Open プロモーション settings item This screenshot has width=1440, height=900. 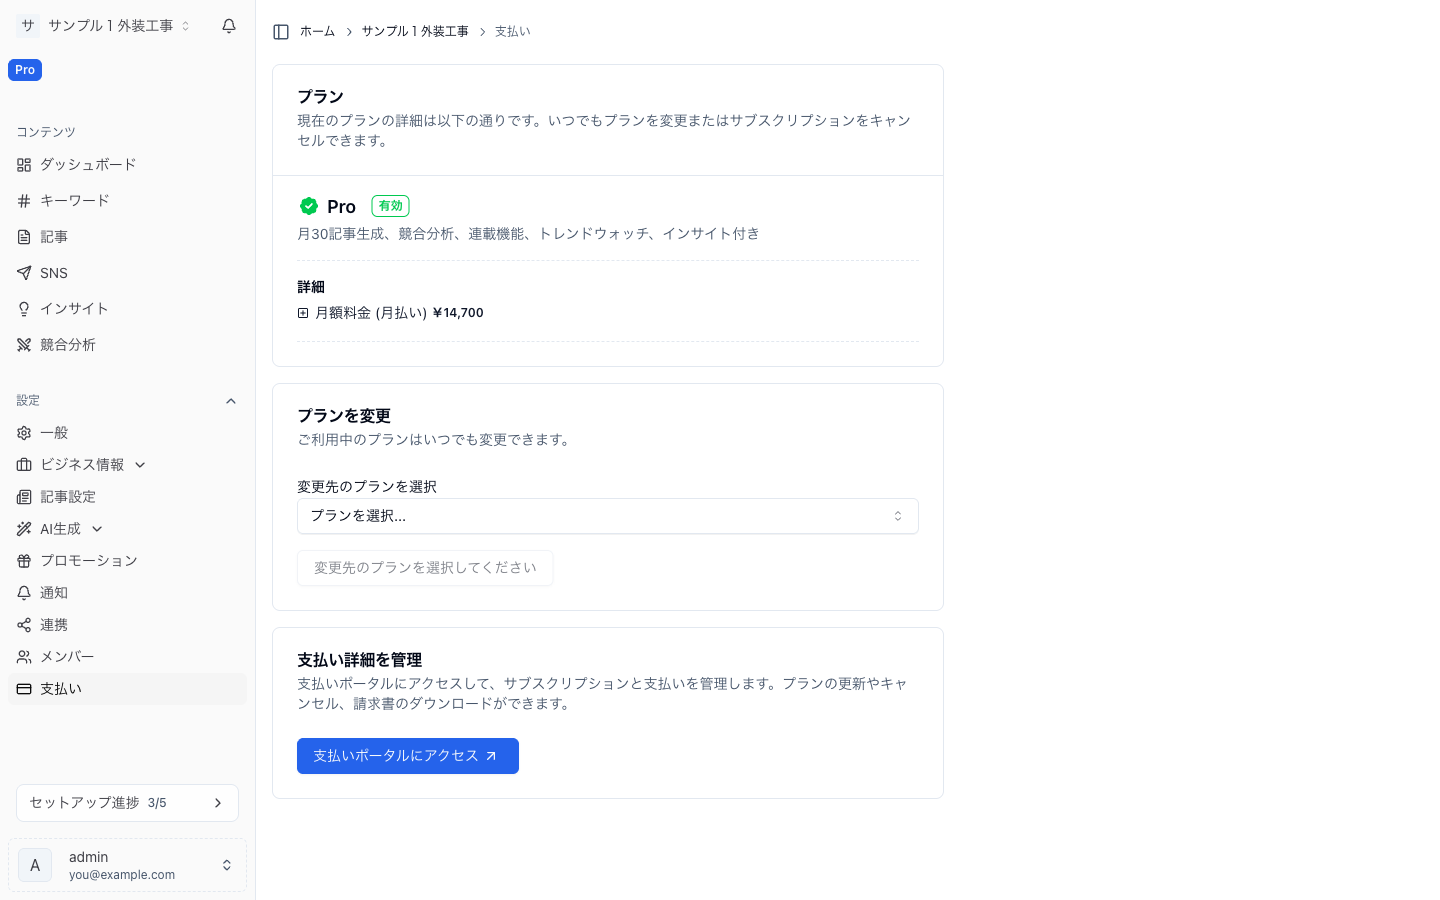click(x=127, y=561)
